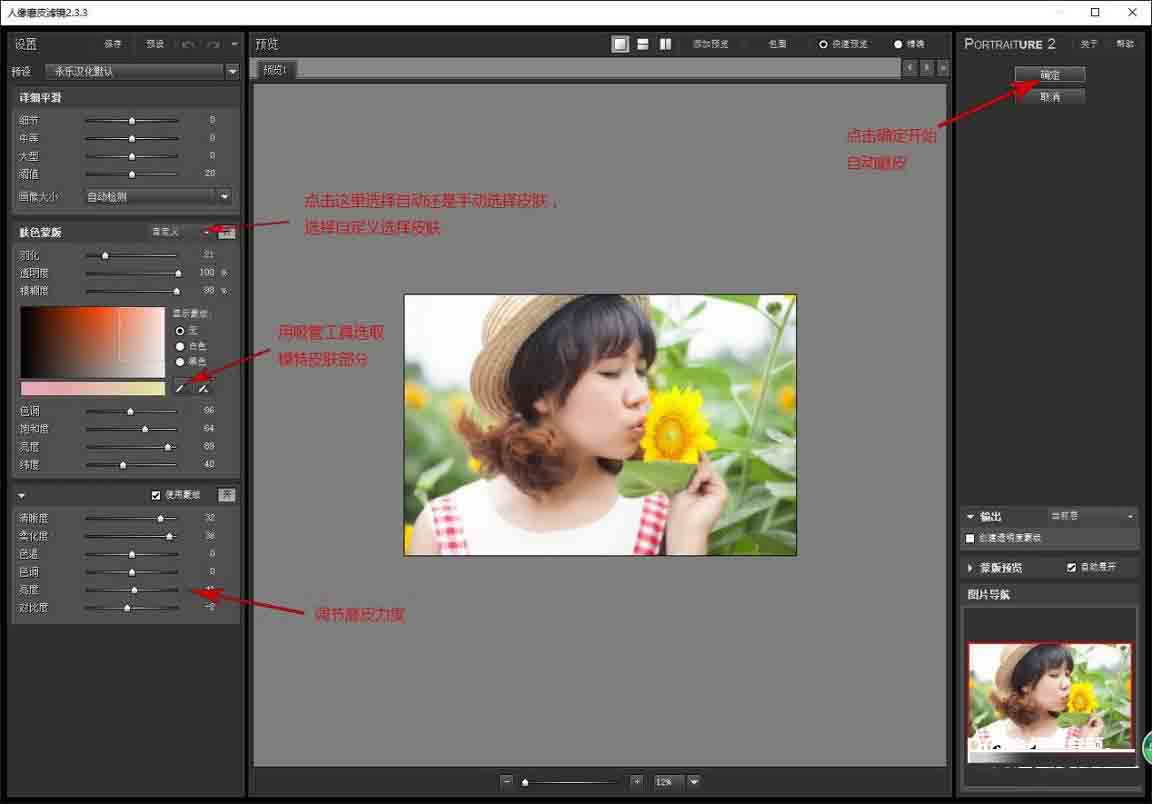
Task: Select the 白色 display mask radio button
Action: 180,346
